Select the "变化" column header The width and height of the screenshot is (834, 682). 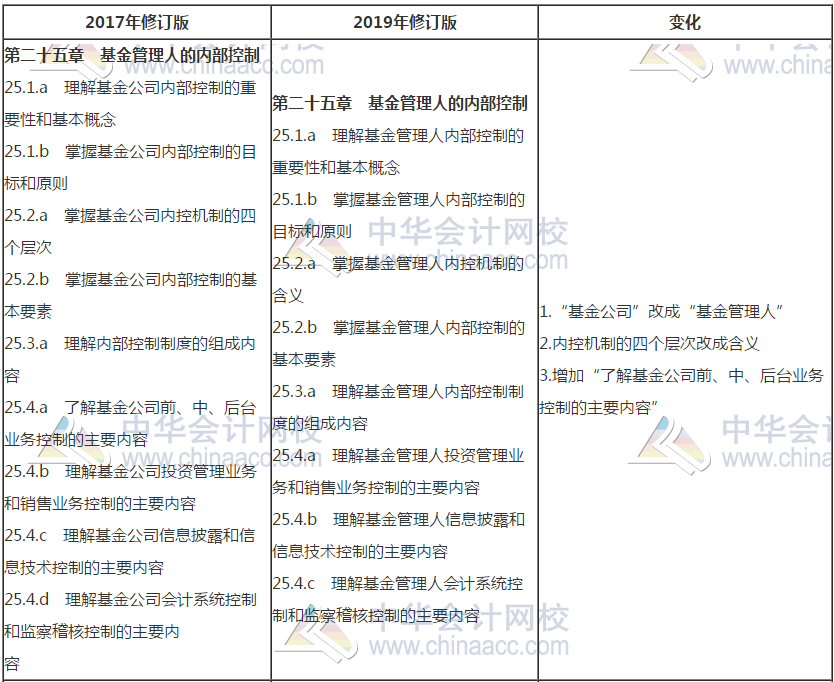click(x=685, y=22)
